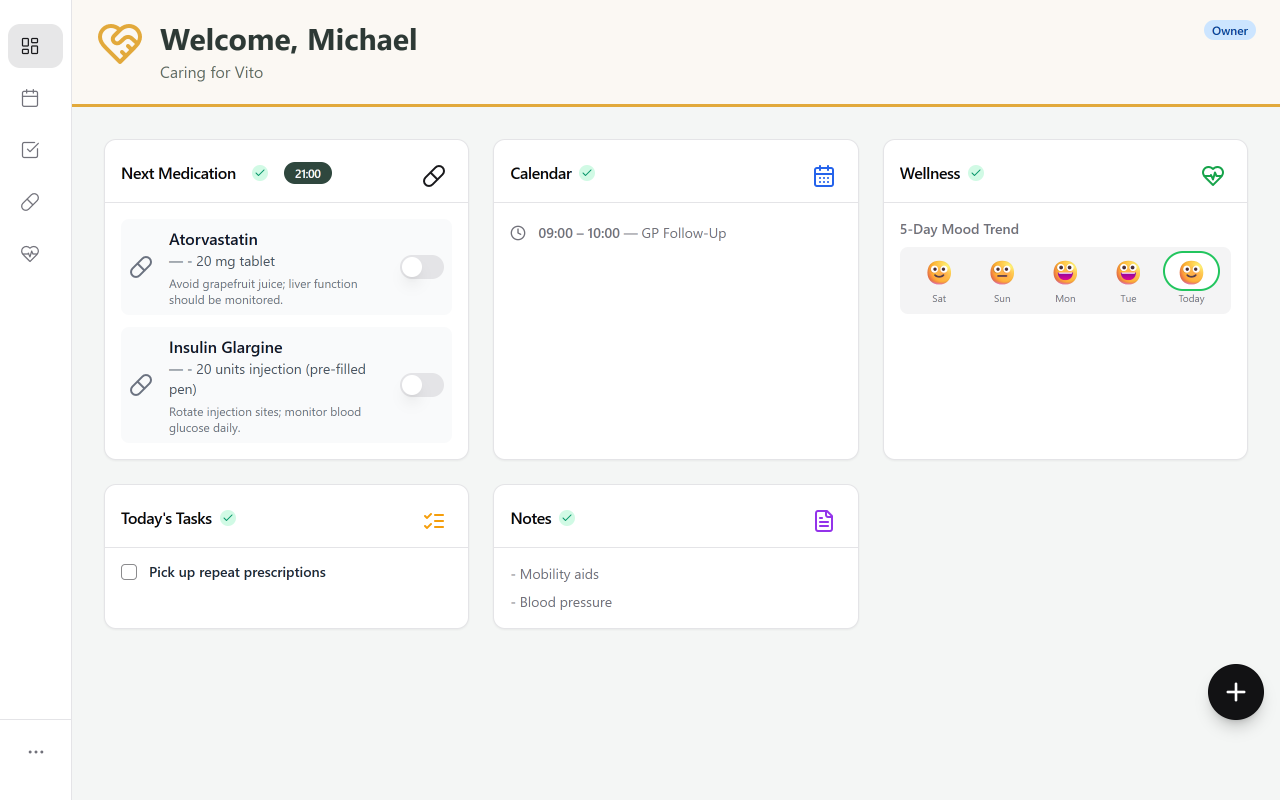1280x800 pixels.
Task: Click the Welcome, Michael heading
Action: click(x=288, y=40)
